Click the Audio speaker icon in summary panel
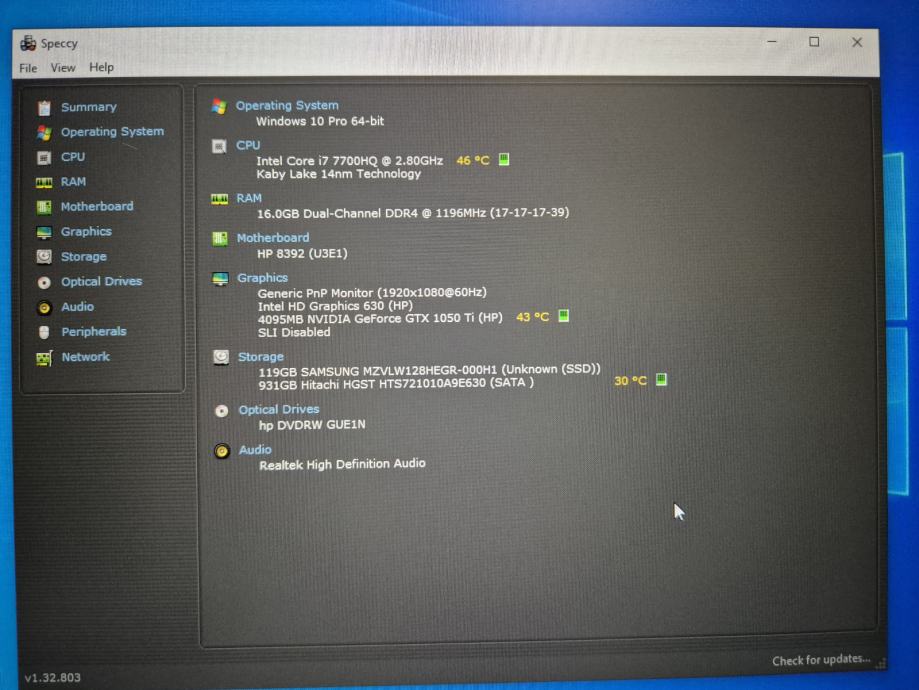Image resolution: width=919 pixels, height=690 pixels. tap(222, 451)
